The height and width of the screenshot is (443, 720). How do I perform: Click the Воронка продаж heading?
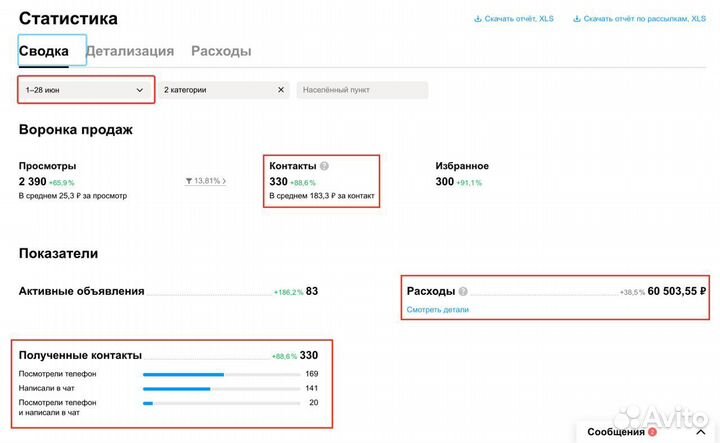(76, 130)
